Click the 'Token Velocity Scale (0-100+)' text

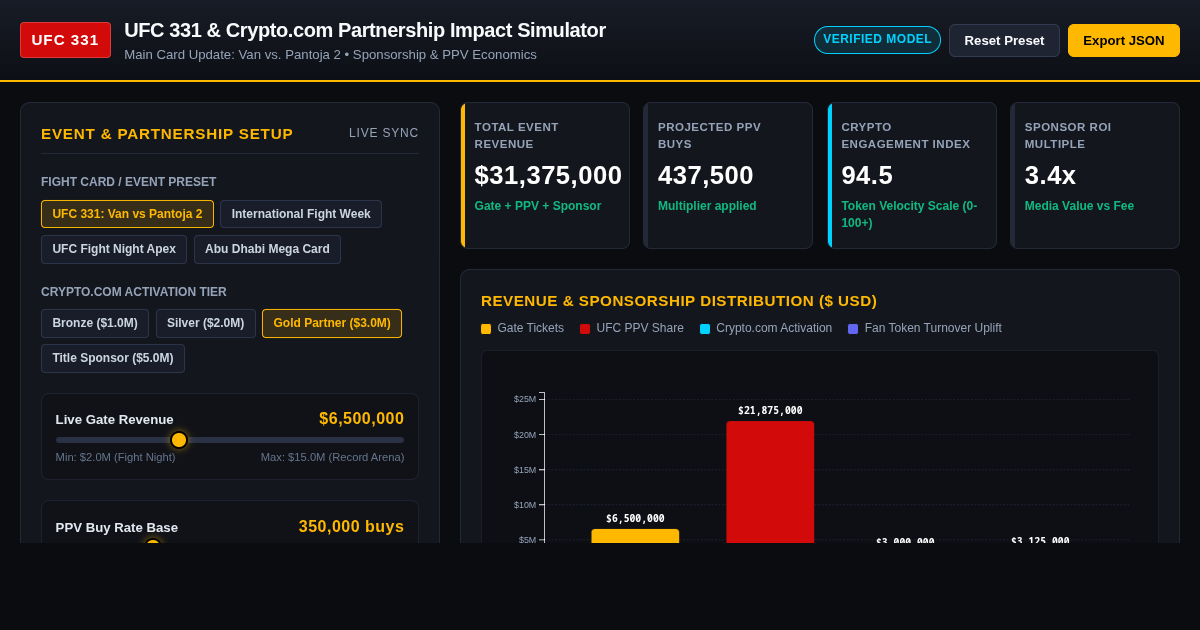(x=909, y=214)
